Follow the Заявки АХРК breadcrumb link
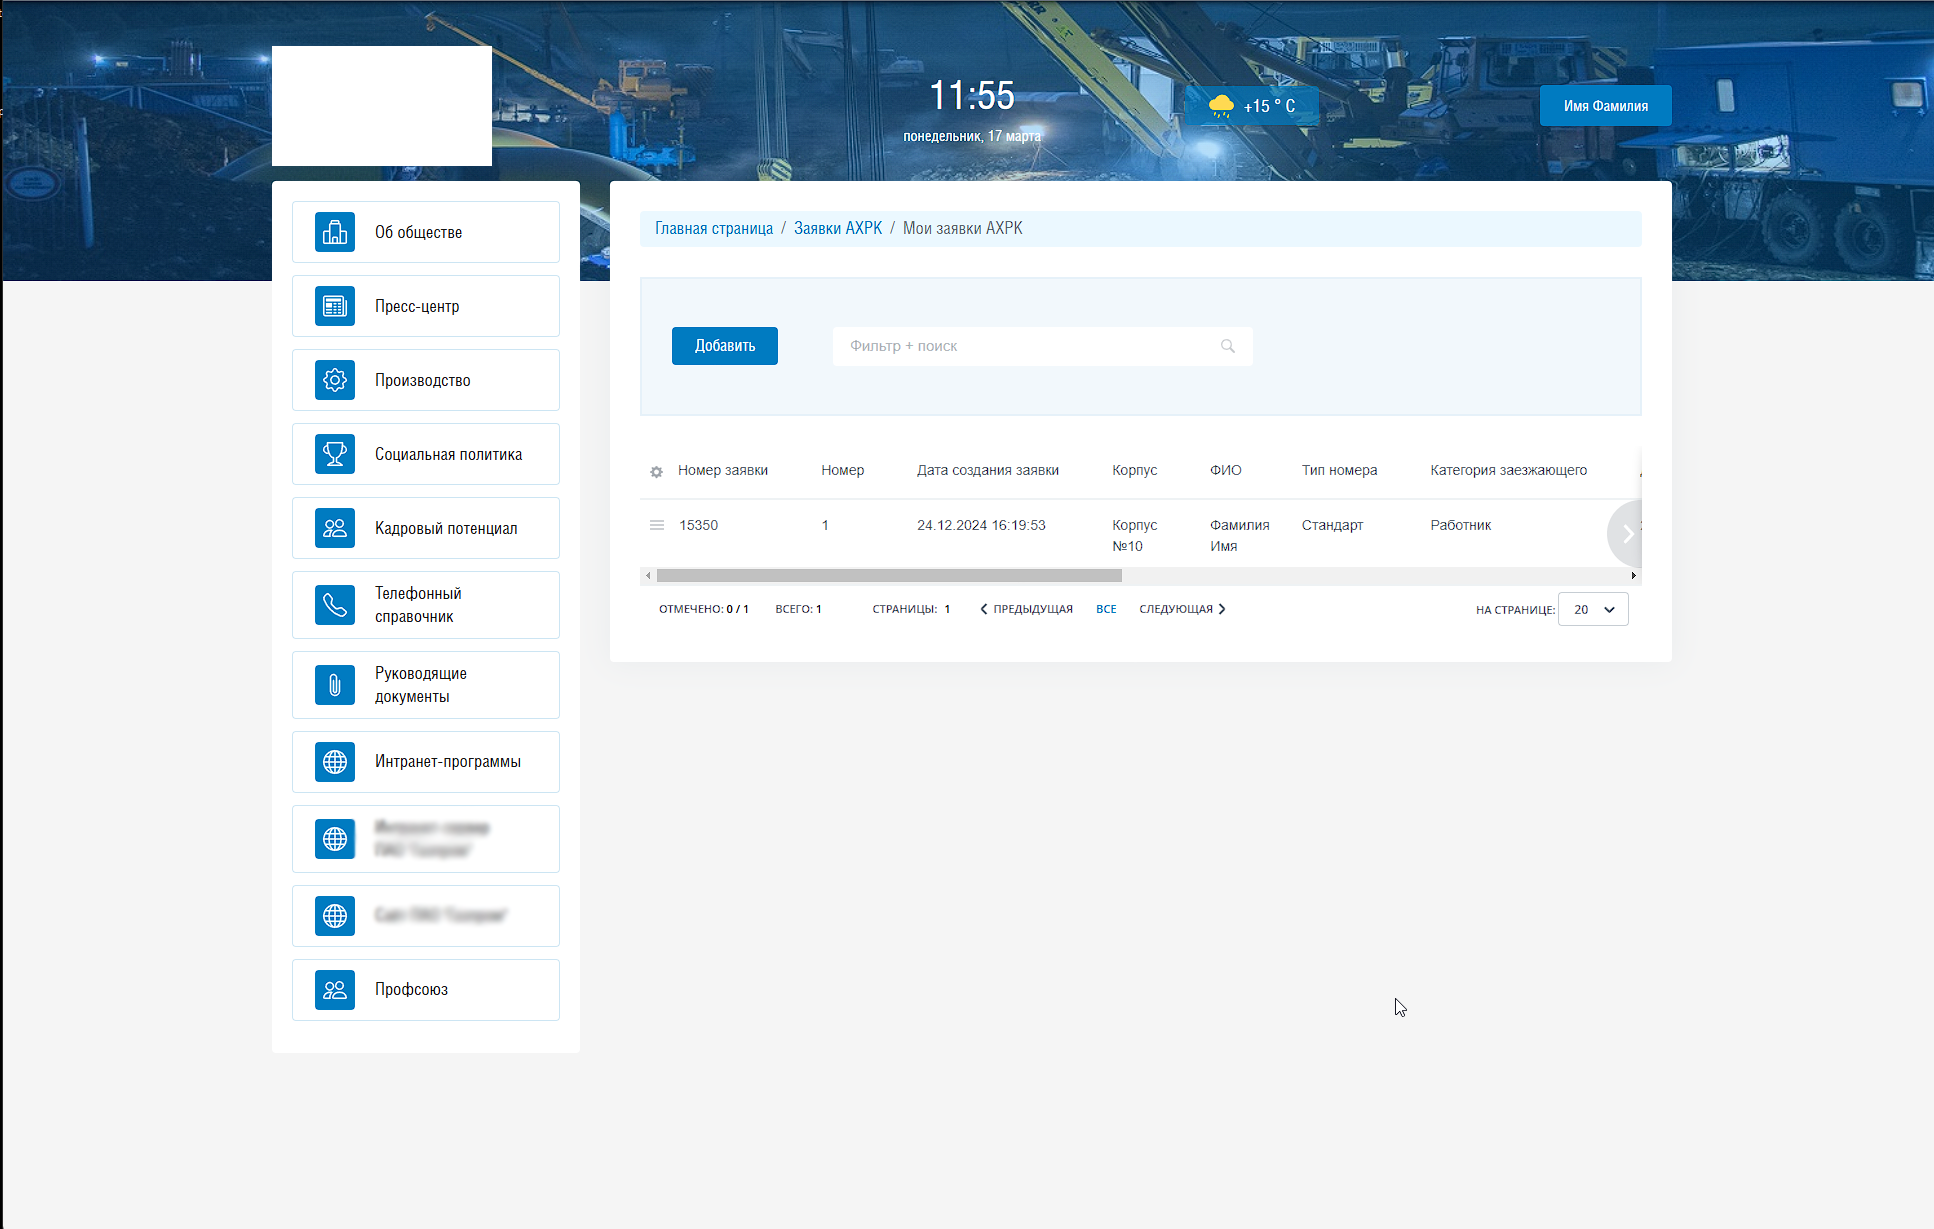The height and width of the screenshot is (1229, 1934). (x=837, y=228)
